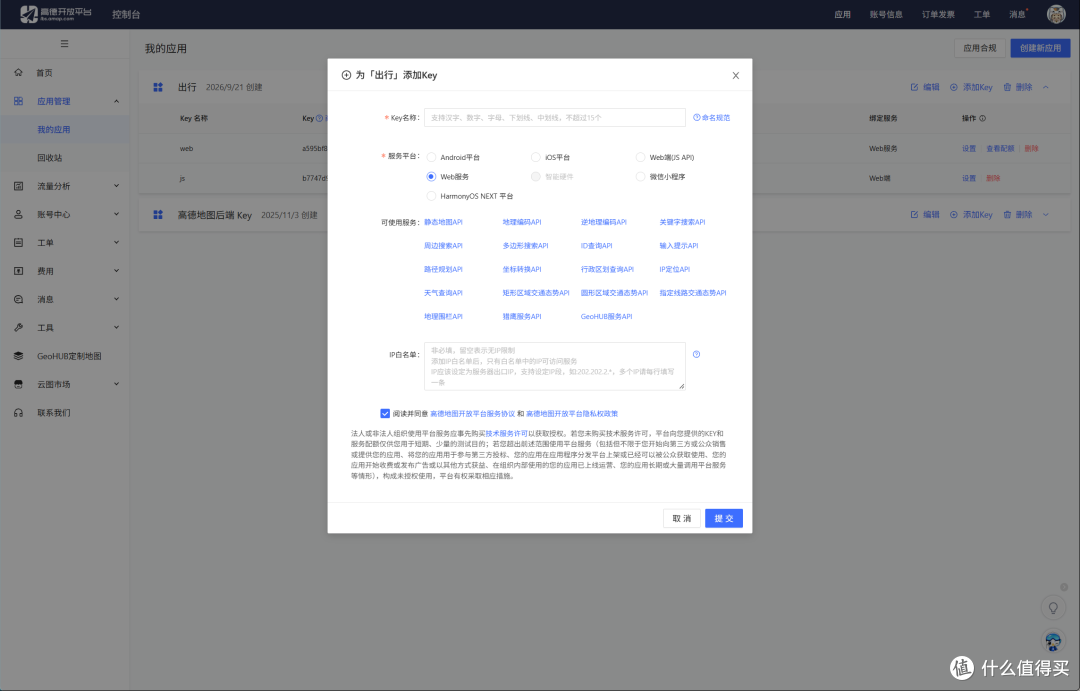Click the floating assistant avatar icon

click(x=1053, y=641)
